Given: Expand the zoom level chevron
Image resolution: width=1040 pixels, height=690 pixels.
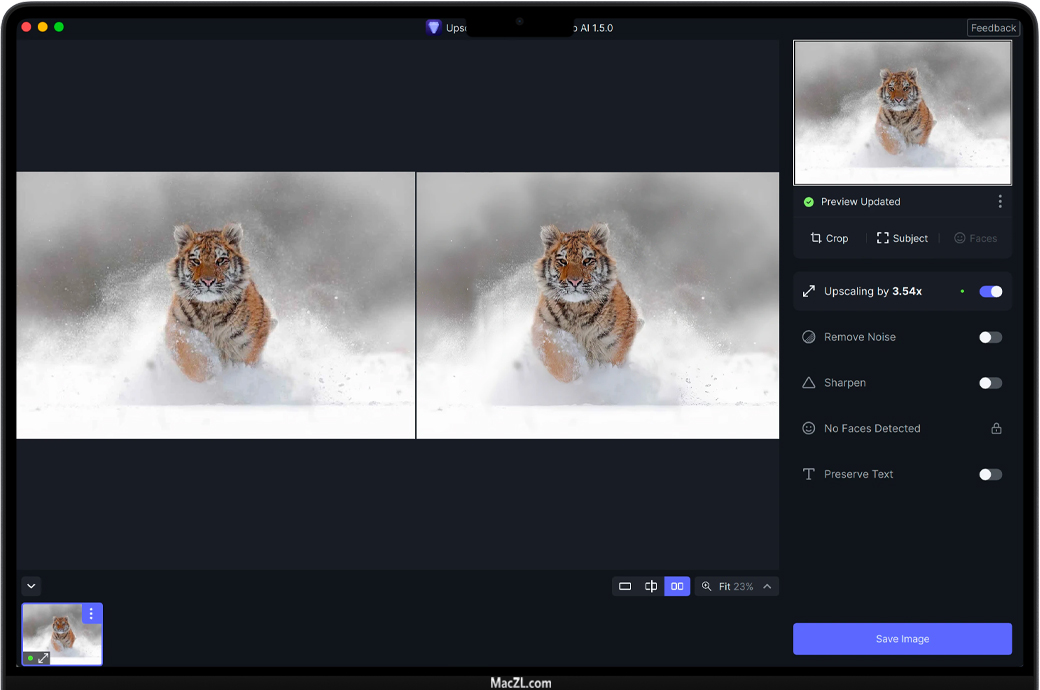Looking at the screenshot, I should (x=767, y=586).
